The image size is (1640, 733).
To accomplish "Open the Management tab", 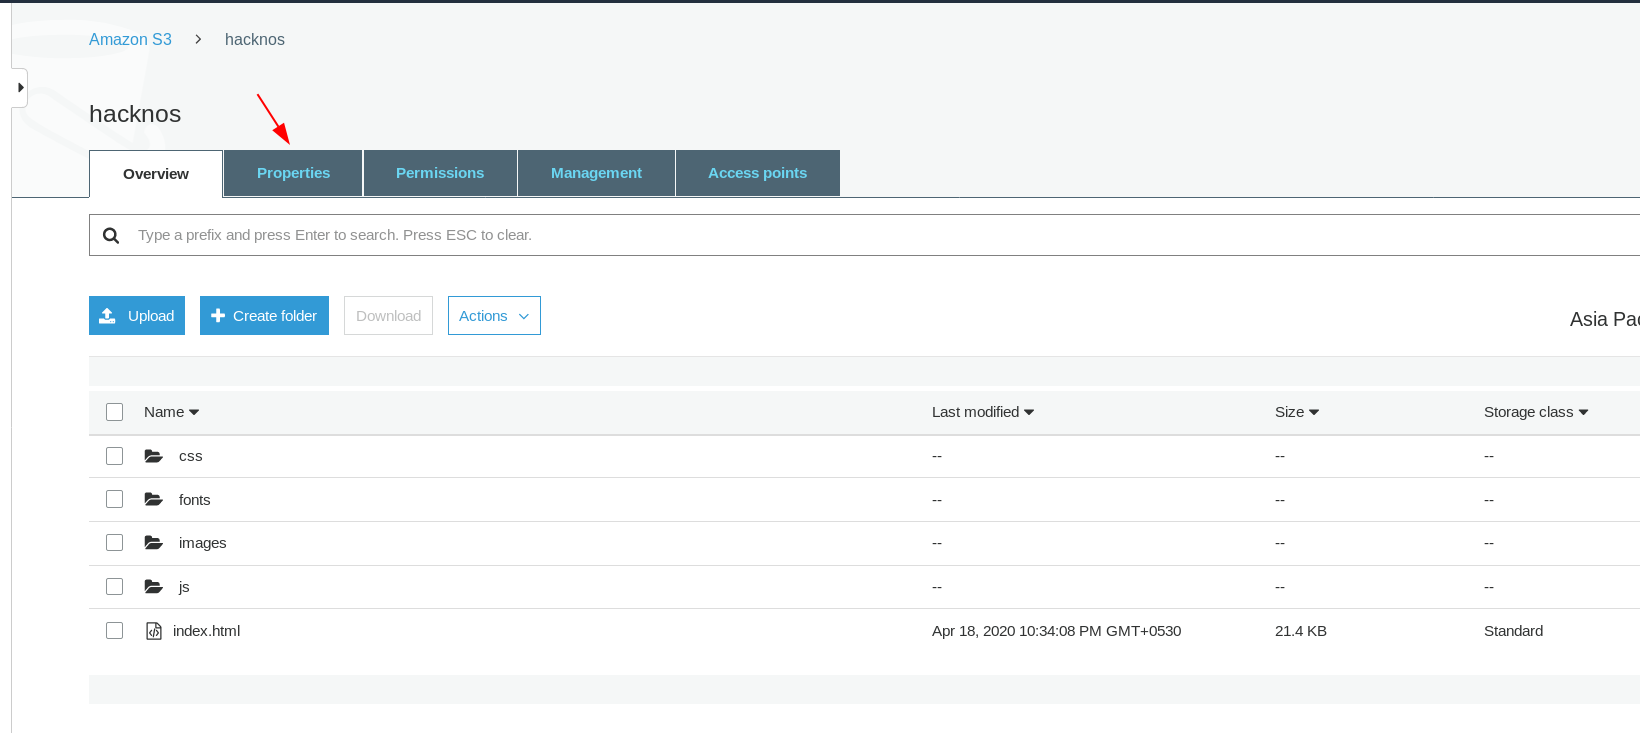I will click(596, 173).
